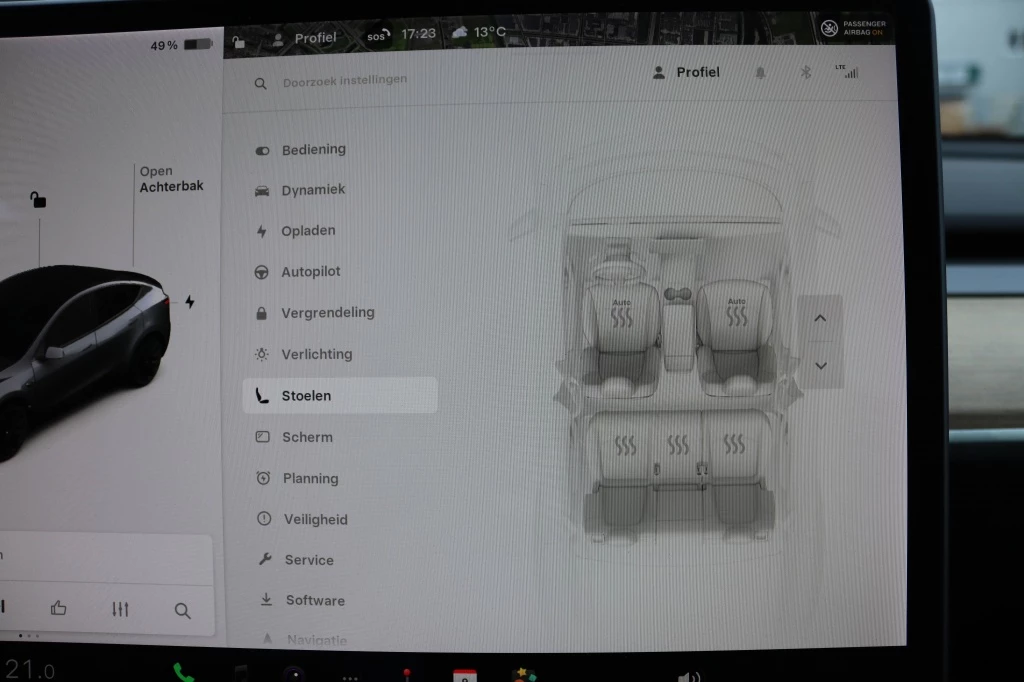The width and height of the screenshot is (1024, 682).
Task: Select Verlichting in the settings list
Action: click(x=316, y=354)
